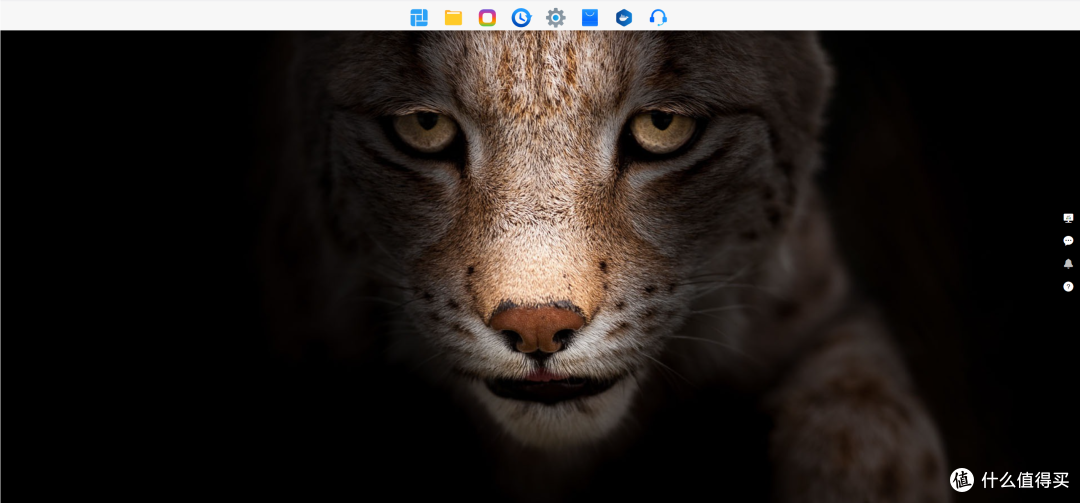Open the gear control panel icon
Viewport: 1080px width, 503px height.
point(556,17)
